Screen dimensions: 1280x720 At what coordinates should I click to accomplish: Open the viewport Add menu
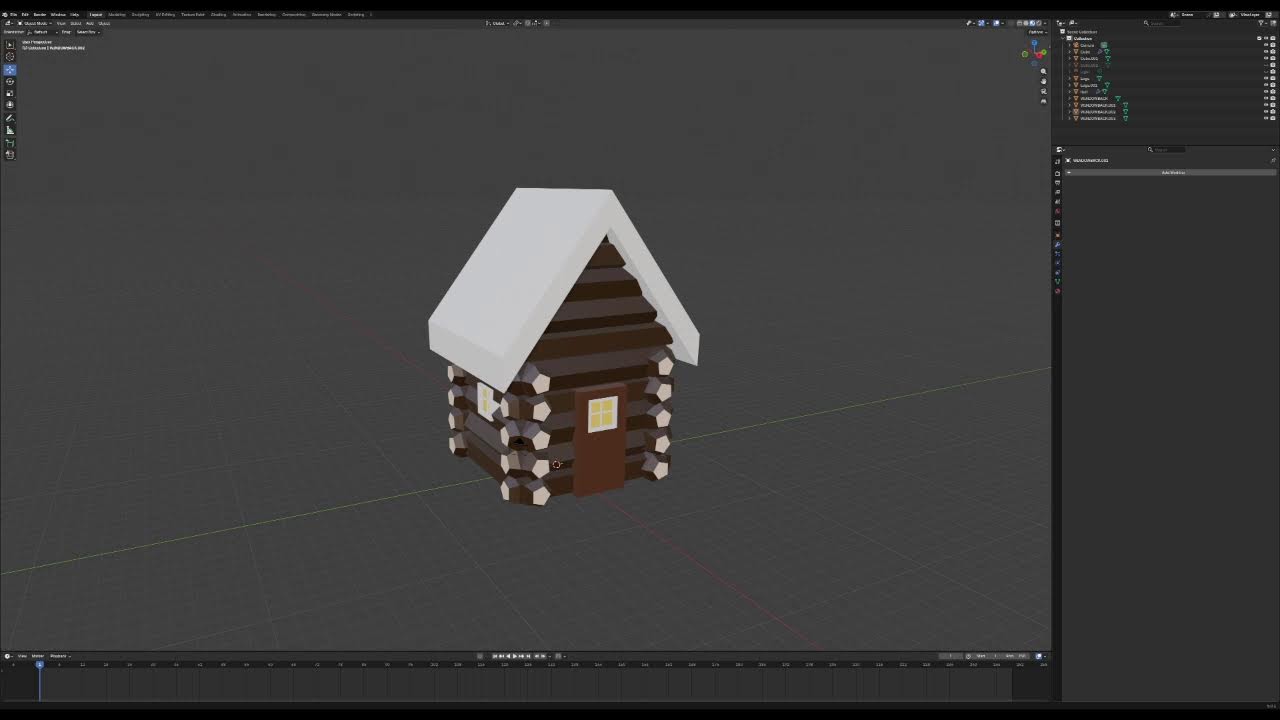click(x=90, y=23)
